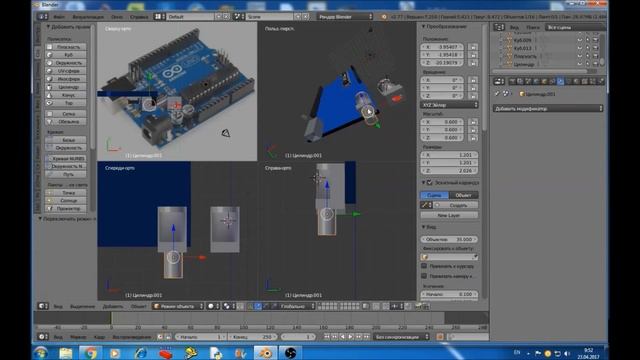Add a Куб (cube) primitive

[x=66, y=55]
